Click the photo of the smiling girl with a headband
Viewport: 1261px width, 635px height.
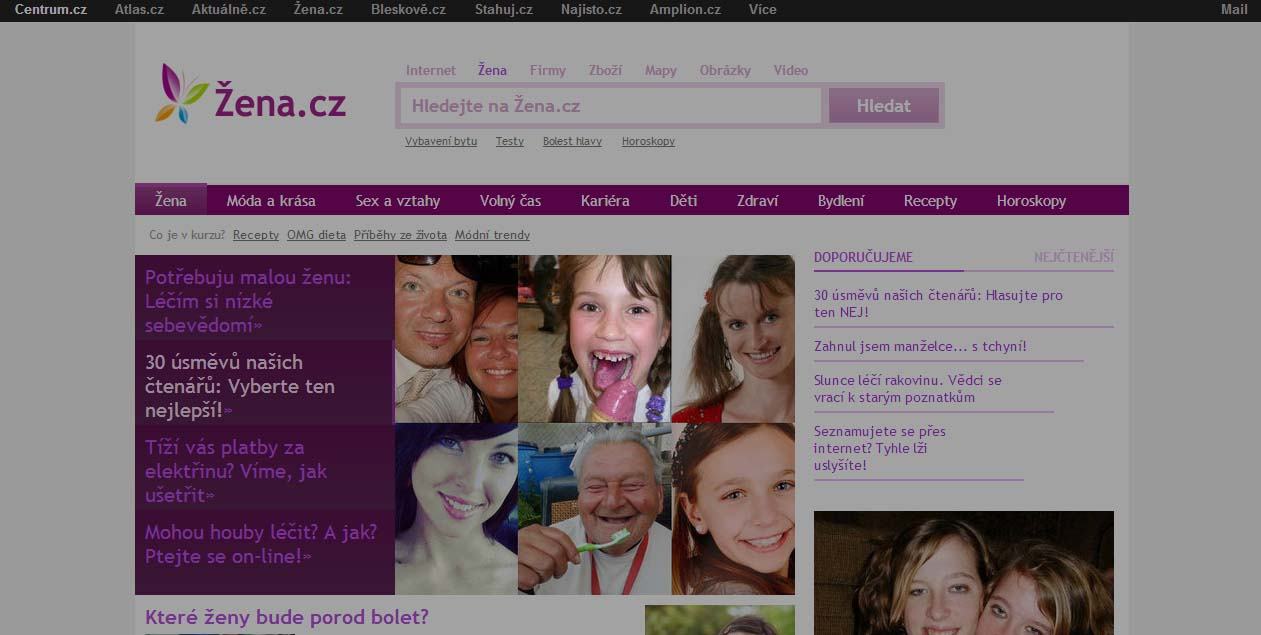tap(733, 509)
